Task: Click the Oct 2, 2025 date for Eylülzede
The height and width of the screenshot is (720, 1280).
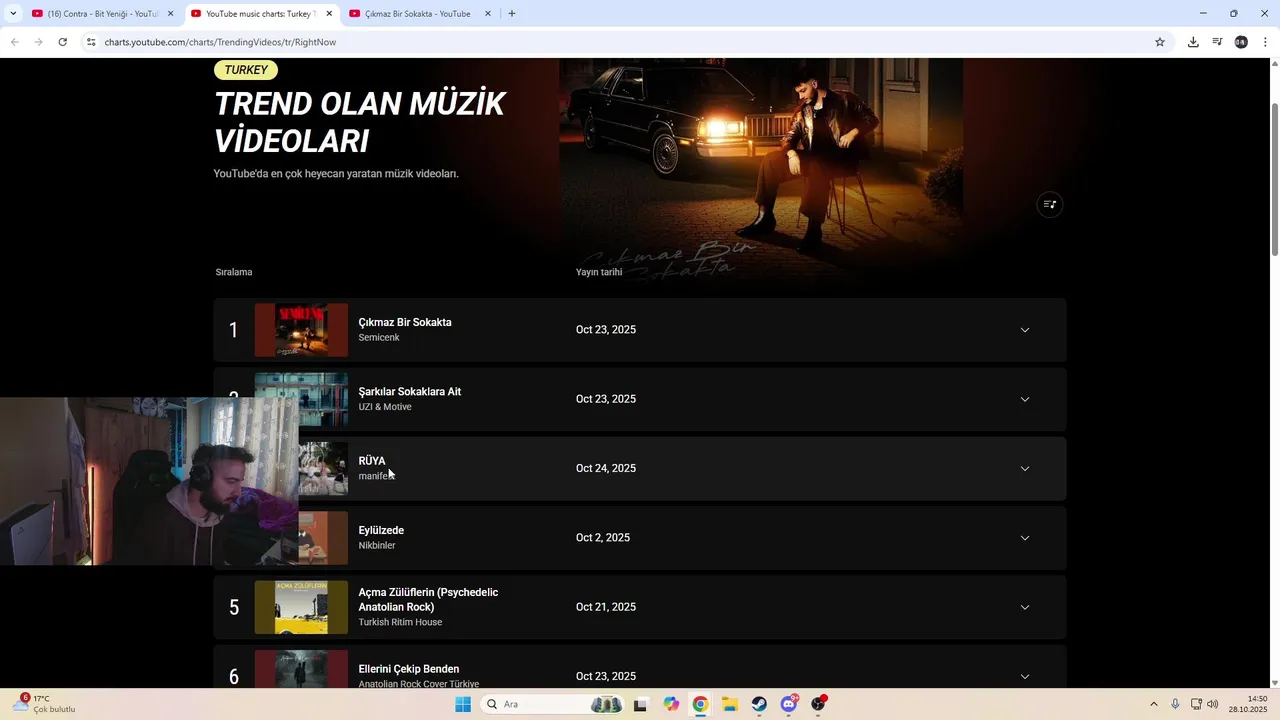Action: [x=603, y=538]
